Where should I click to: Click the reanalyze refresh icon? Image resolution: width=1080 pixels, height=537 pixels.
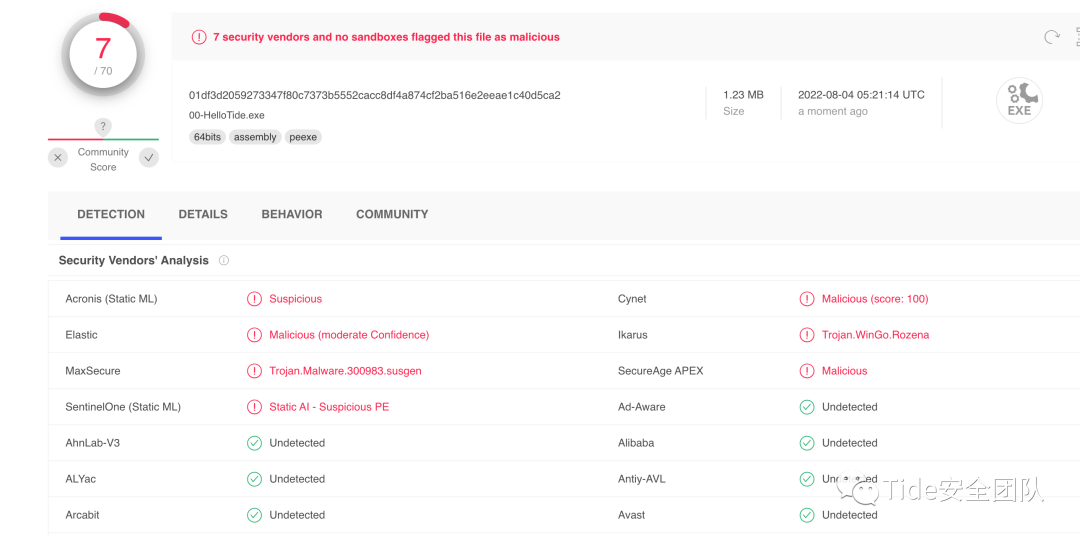(x=1051, y=37)
